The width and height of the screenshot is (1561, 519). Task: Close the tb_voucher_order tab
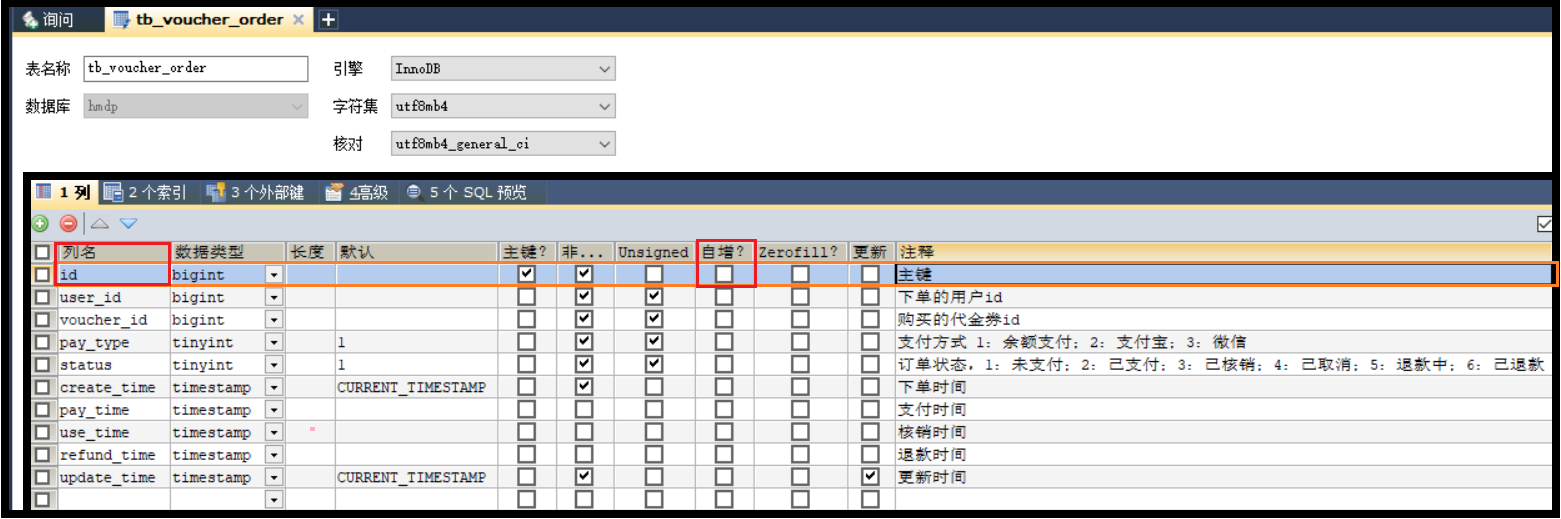[x=298, y=20]
